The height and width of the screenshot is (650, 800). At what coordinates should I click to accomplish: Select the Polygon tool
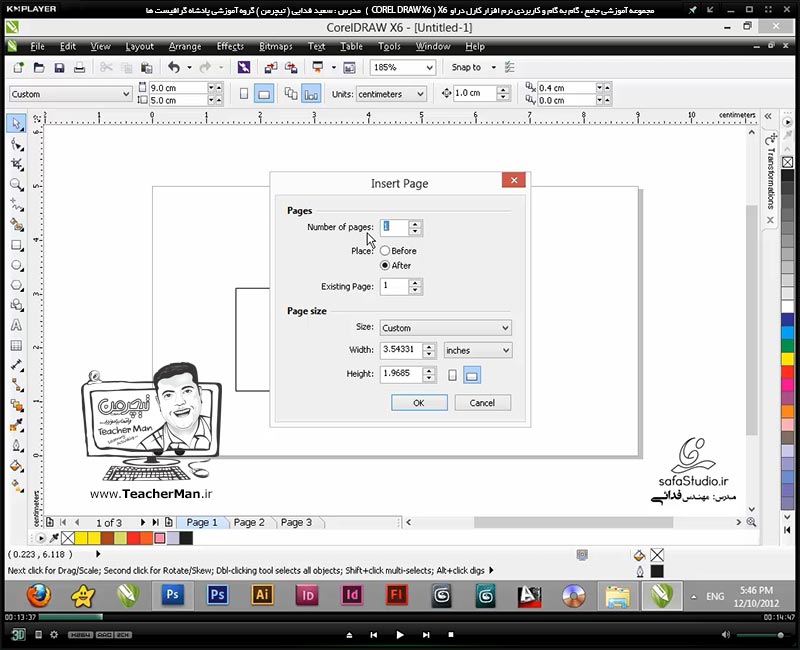pyautogui.click(x=16, y=285)
